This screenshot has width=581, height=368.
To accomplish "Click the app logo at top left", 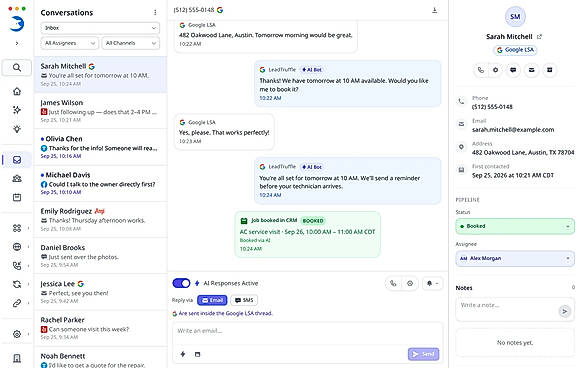I will tap(17, 24).
